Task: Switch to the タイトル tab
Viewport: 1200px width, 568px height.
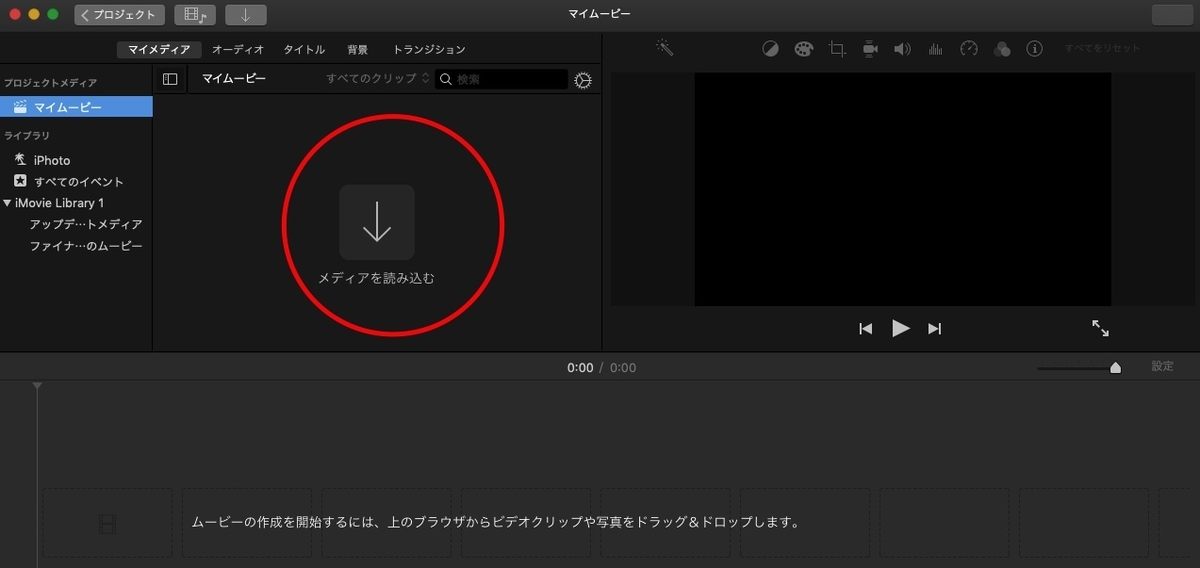Action: [304, 49]
